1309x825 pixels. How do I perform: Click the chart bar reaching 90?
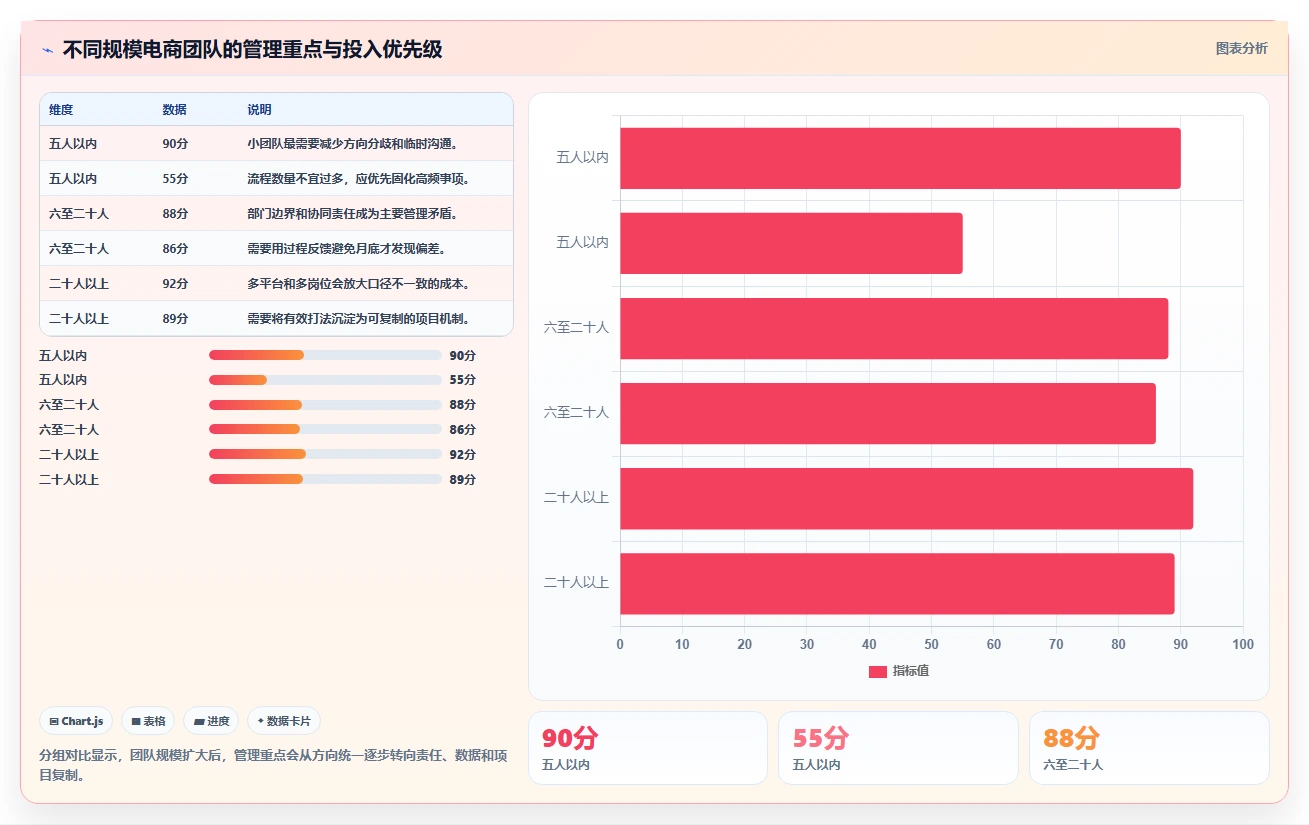900,158
